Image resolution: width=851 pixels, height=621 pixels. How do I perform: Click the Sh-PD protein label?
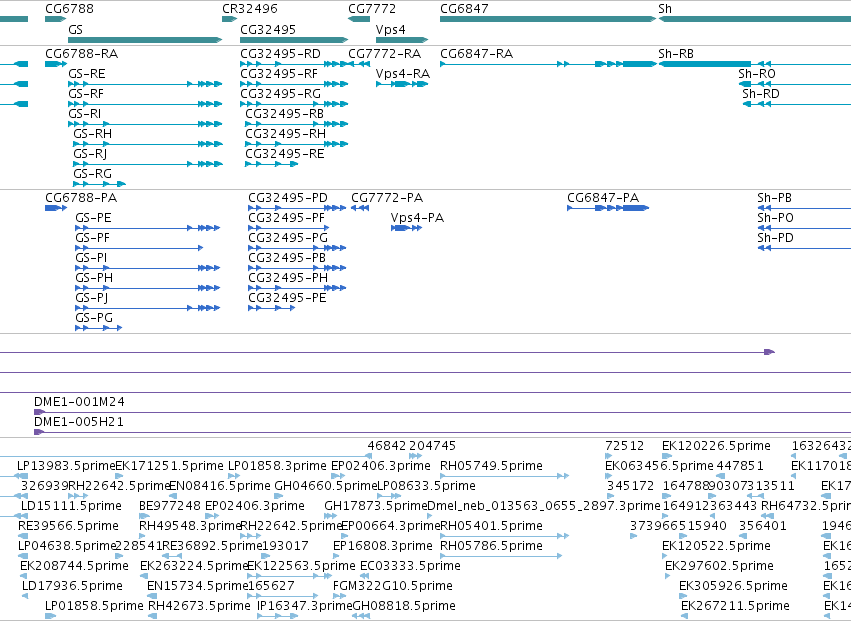[x=776, y=238]
